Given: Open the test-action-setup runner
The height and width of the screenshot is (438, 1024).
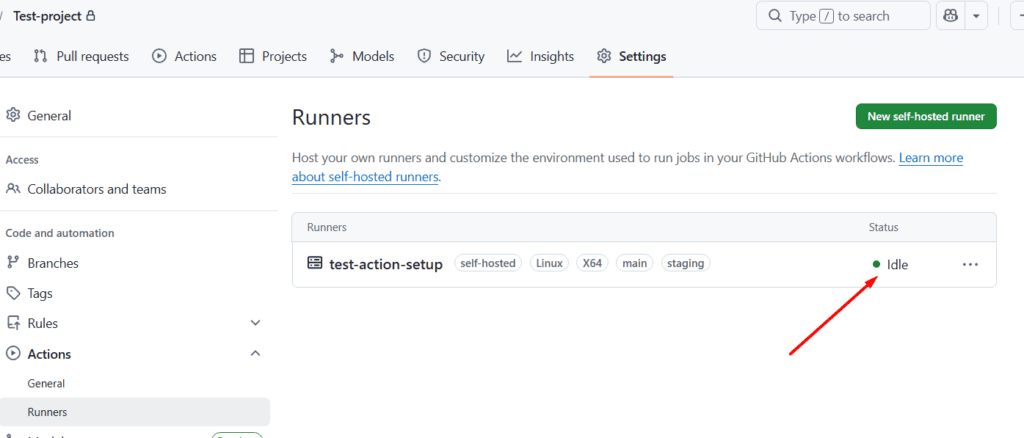Looking at the screenshot, I should 386,264.
